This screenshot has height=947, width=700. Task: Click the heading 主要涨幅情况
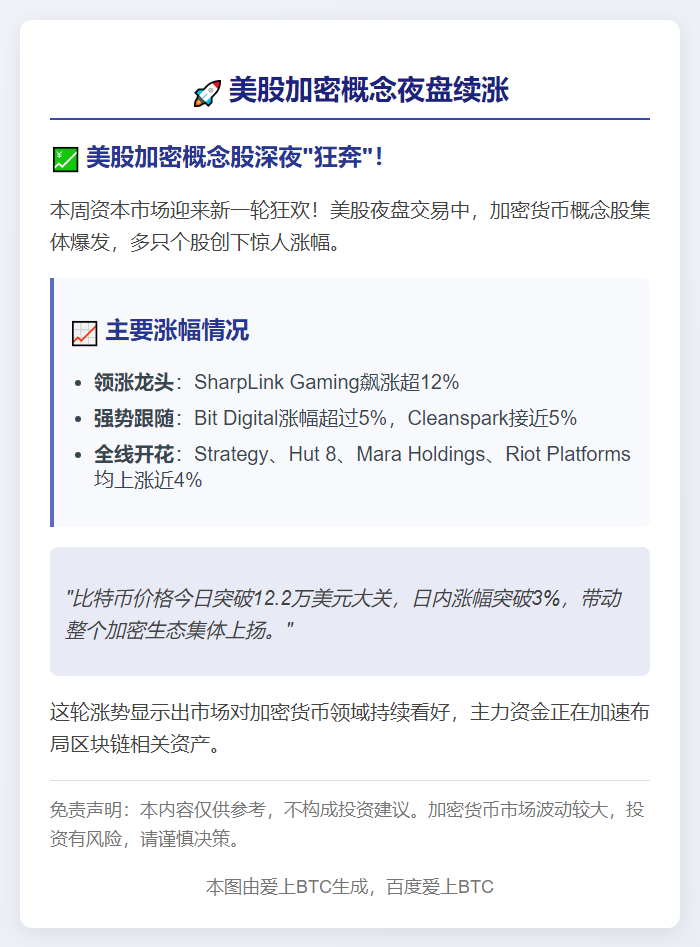click(x=177, y=331)
